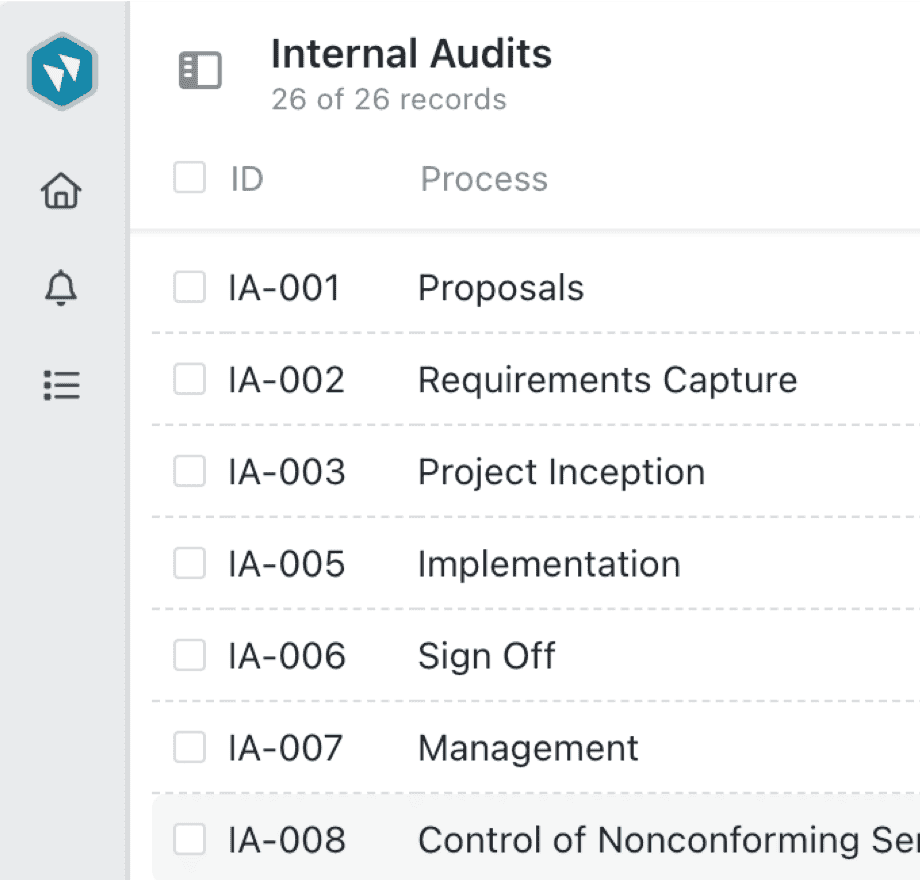Select the Project Inception process cell

coord(562,473)
